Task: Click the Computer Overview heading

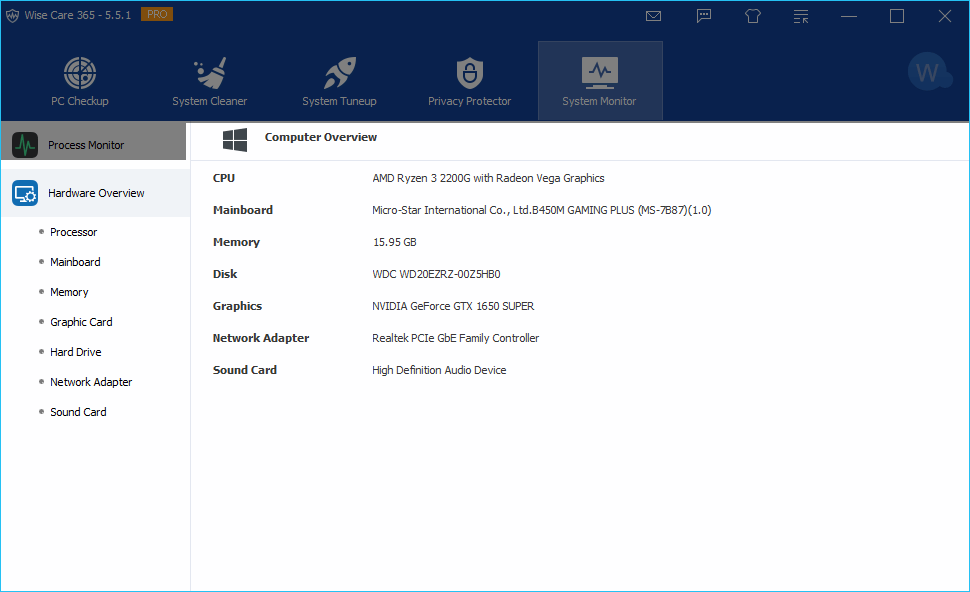Action: click(x=320, y=137)
